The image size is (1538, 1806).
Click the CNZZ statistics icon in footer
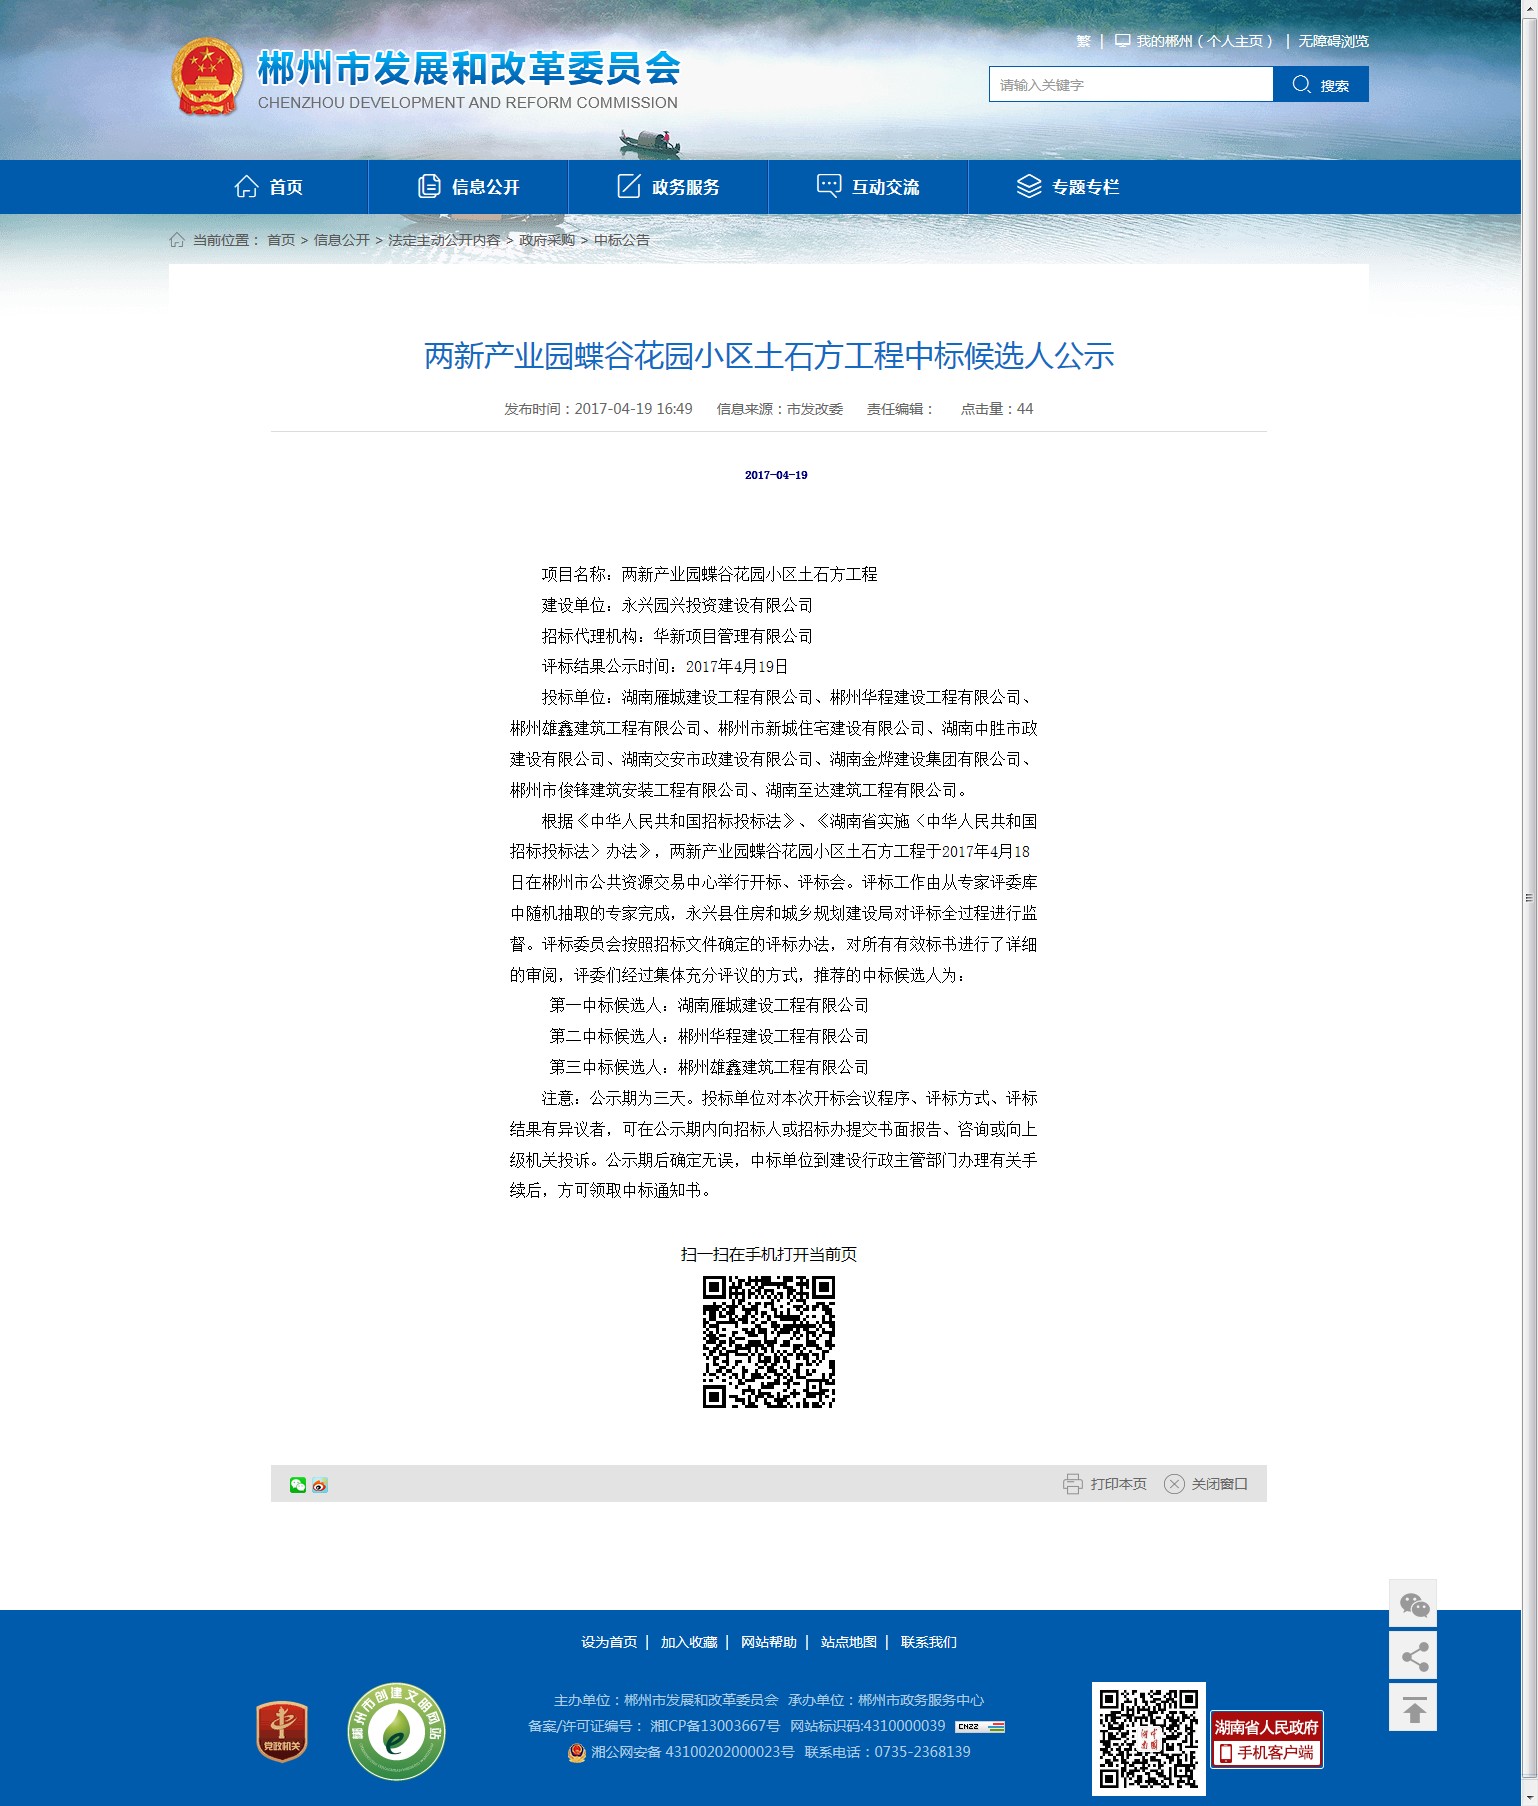tap(980, 1726)
